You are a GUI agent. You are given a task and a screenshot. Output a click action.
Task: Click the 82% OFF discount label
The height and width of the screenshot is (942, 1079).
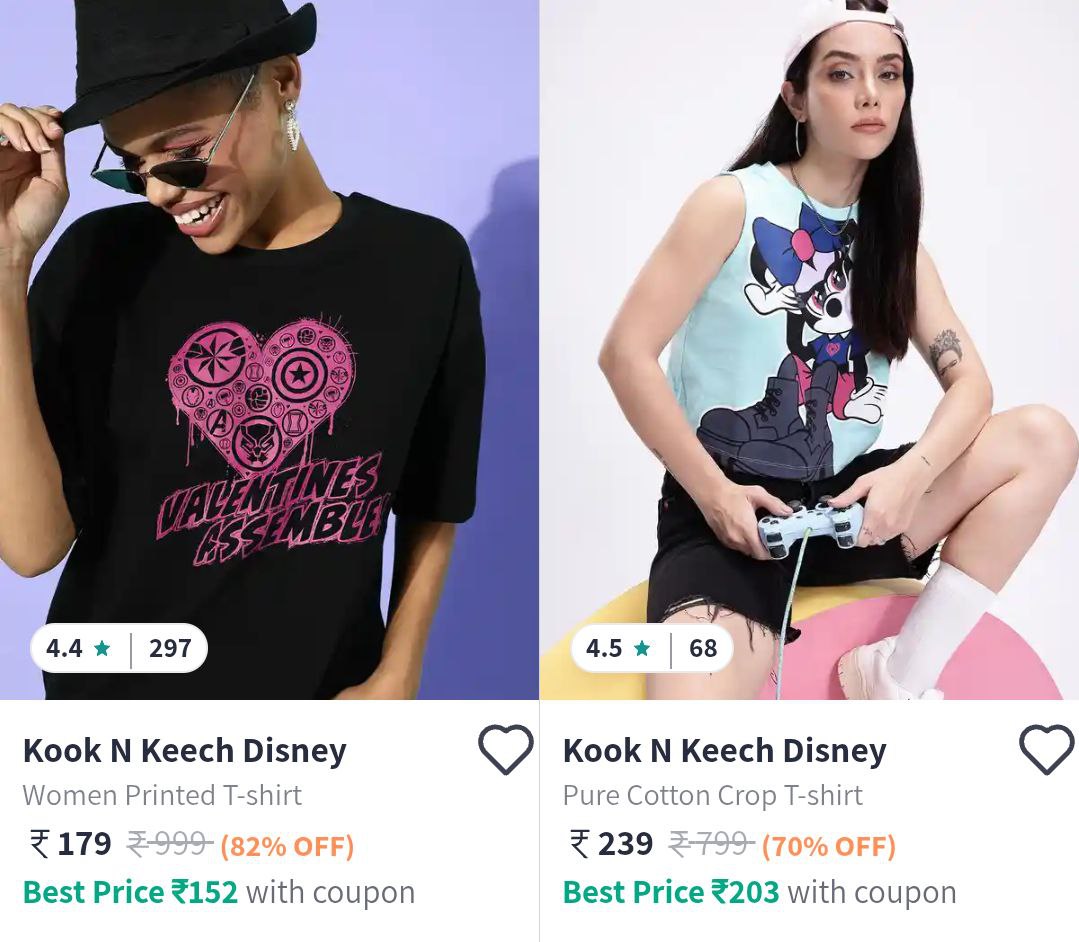click(x=286, y=846)
